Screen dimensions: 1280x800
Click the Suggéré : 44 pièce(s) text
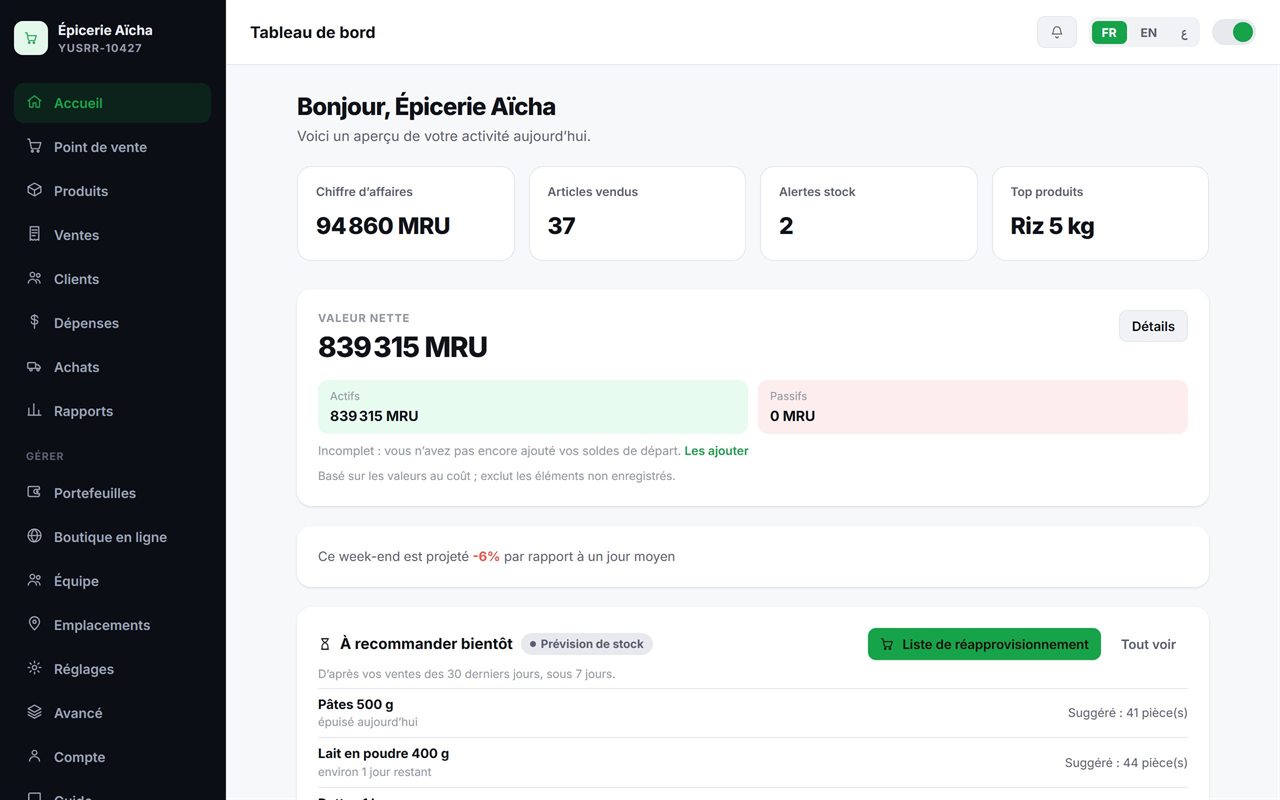[x=1126, y=762]
